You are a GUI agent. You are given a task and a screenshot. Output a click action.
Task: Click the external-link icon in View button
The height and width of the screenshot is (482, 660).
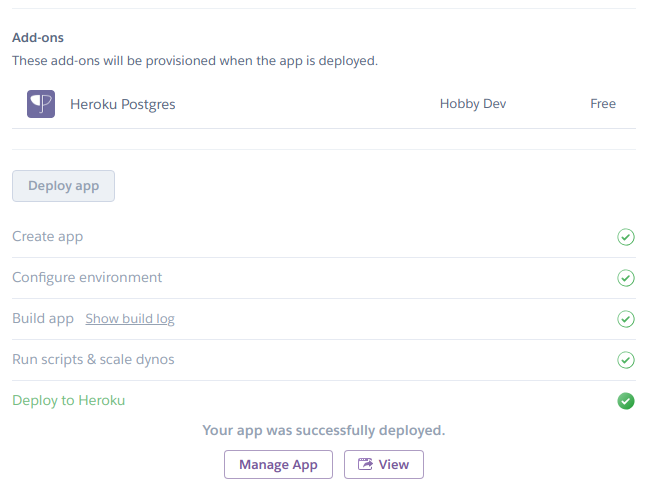click(366, 465)
